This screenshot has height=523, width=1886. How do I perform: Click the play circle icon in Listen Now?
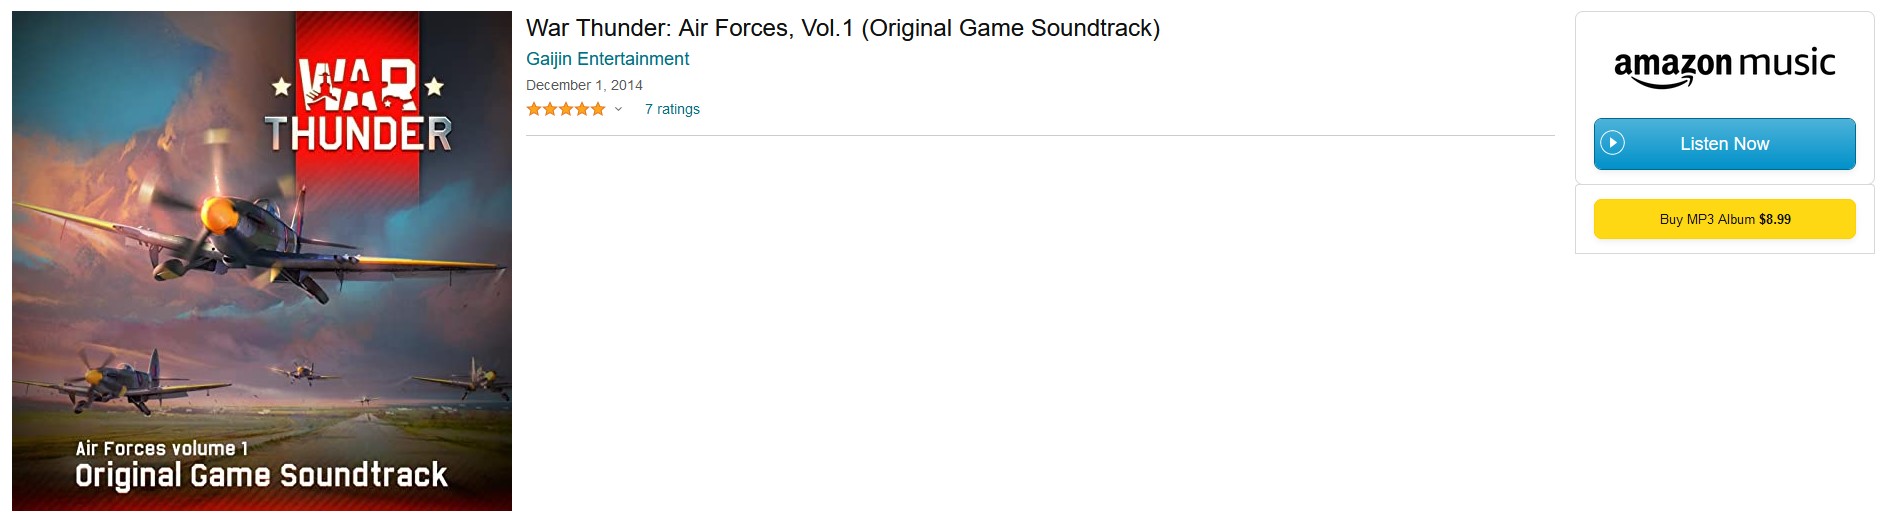(x=1612, y=144)
